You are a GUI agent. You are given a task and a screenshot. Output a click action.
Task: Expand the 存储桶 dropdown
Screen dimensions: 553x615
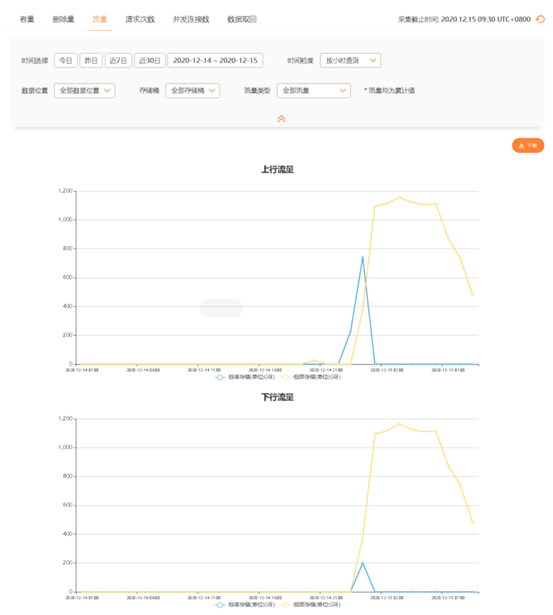(193, 91)
